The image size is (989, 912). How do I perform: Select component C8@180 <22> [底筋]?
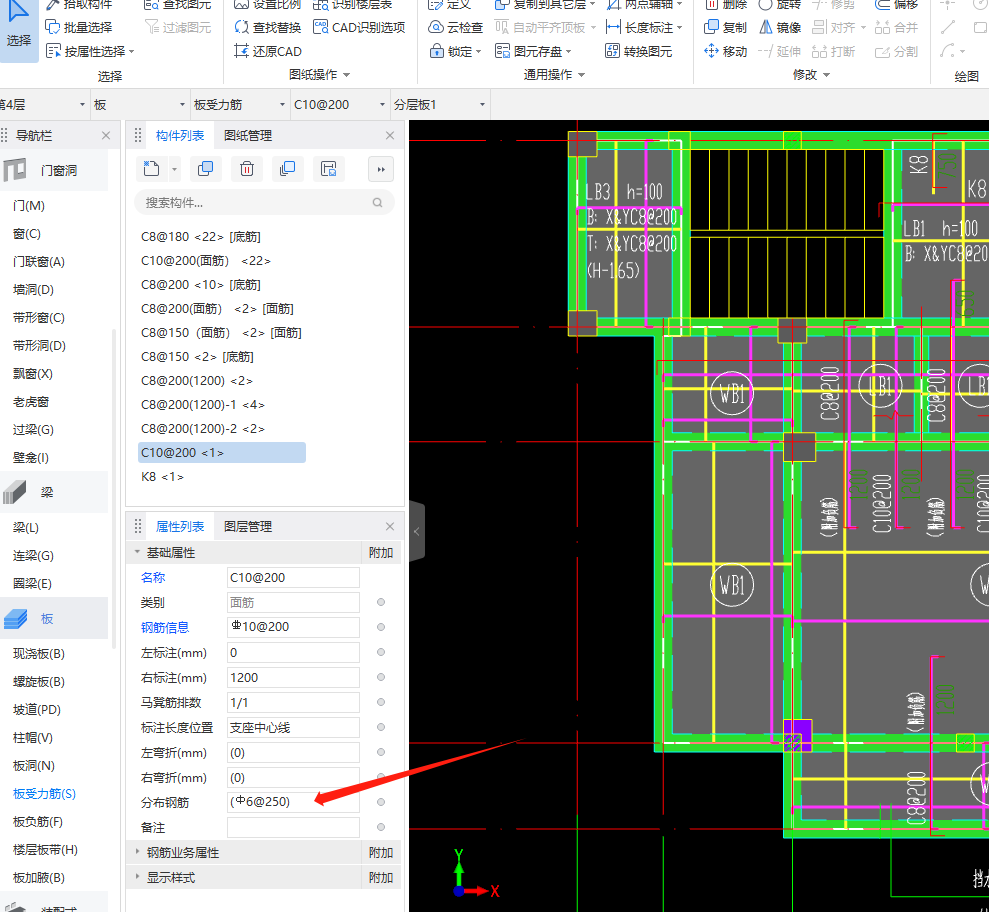(x=201, y=237)
